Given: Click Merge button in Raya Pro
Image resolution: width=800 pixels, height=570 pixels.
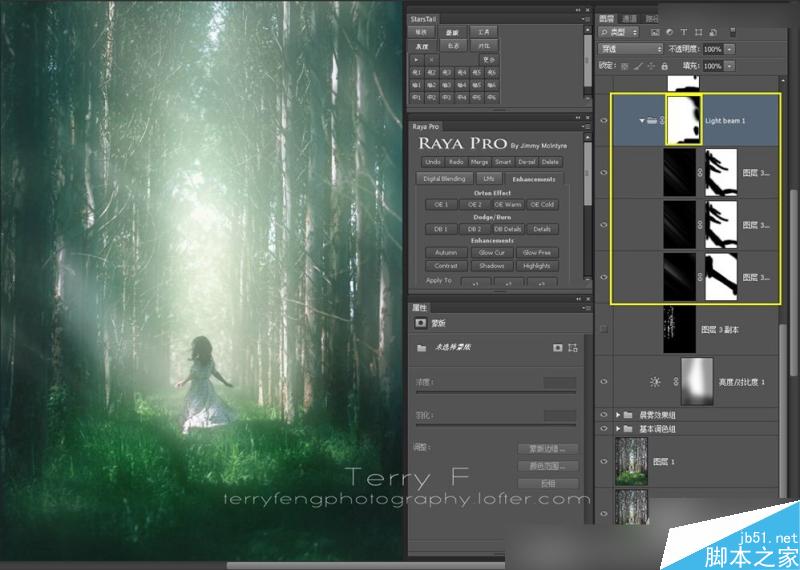Looking at the screenshot, I should click(x=479, y=162).
